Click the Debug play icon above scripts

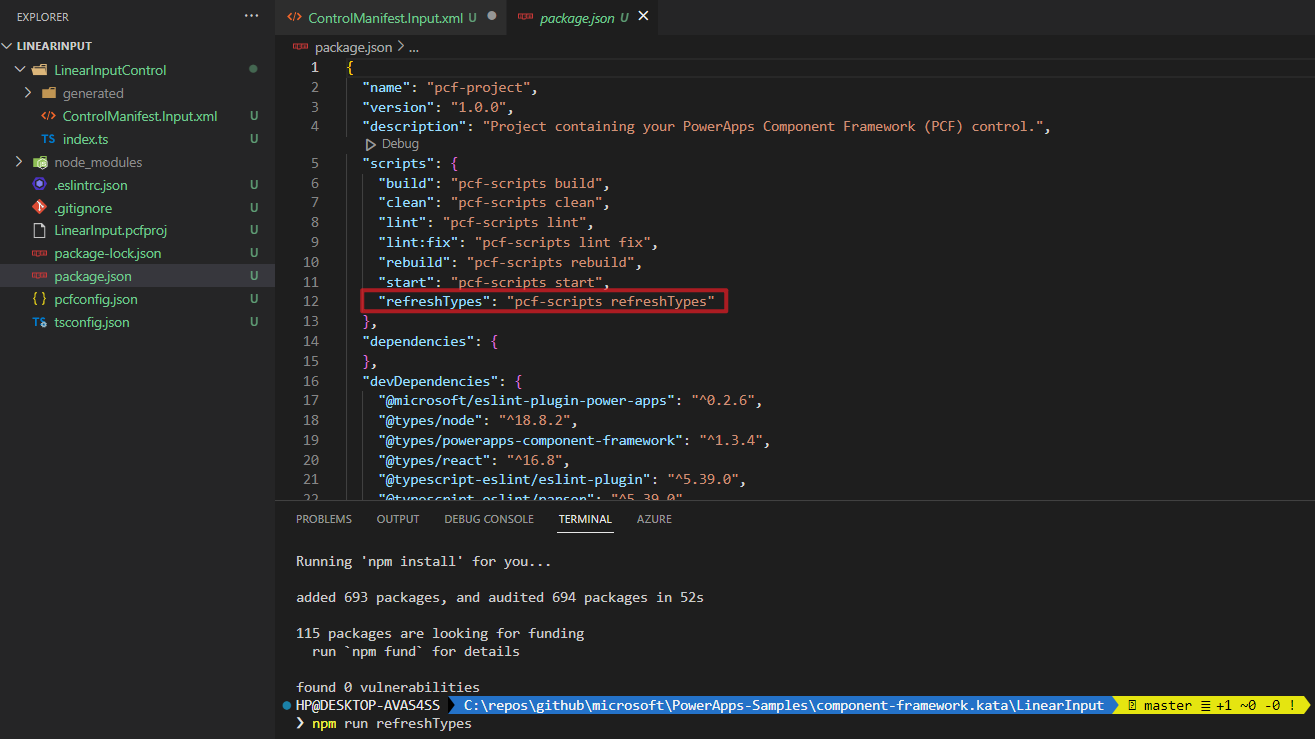[371, 145]
